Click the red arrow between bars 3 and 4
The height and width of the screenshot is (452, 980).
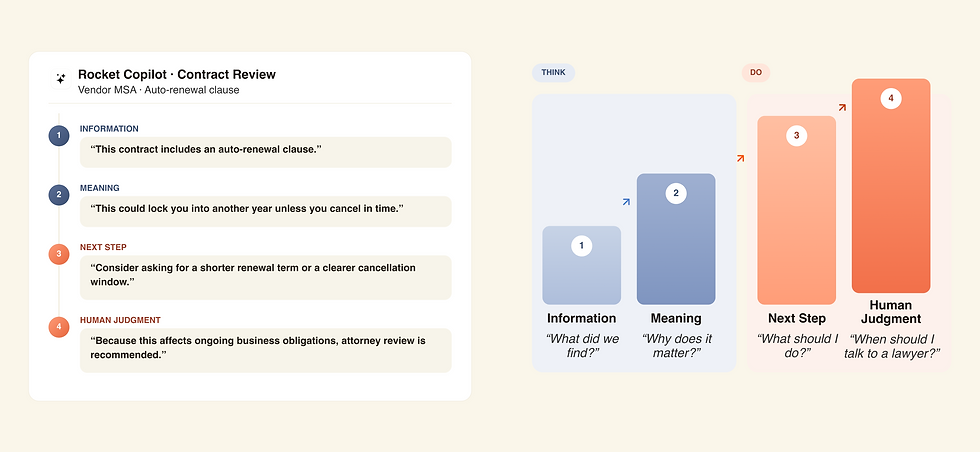[842, 108]
